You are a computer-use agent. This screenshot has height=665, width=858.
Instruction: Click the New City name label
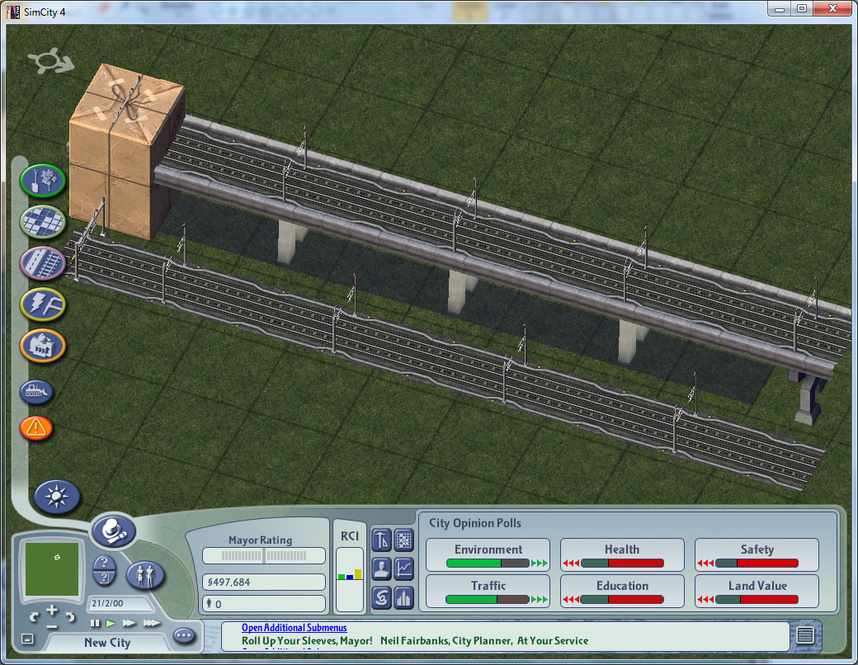click(x=107, y=643)
